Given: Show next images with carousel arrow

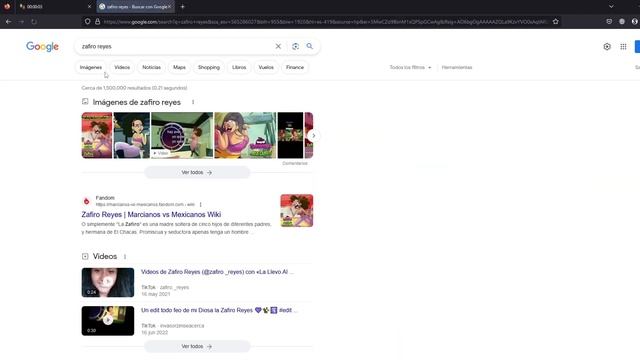Looking at the screenshot, I should (313, 136).
